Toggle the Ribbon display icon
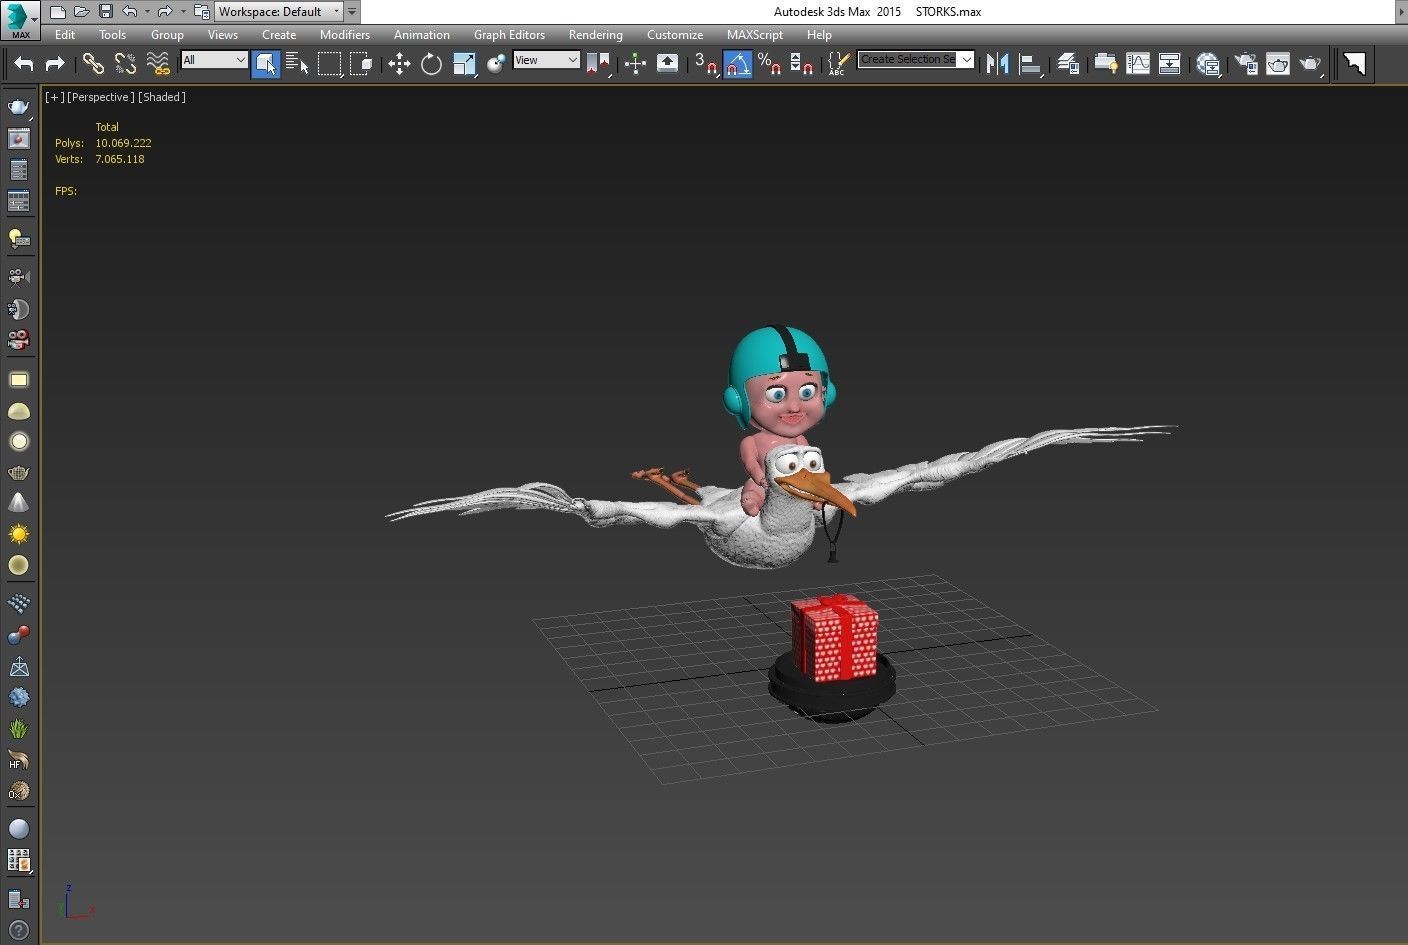 click(1106, 64)
